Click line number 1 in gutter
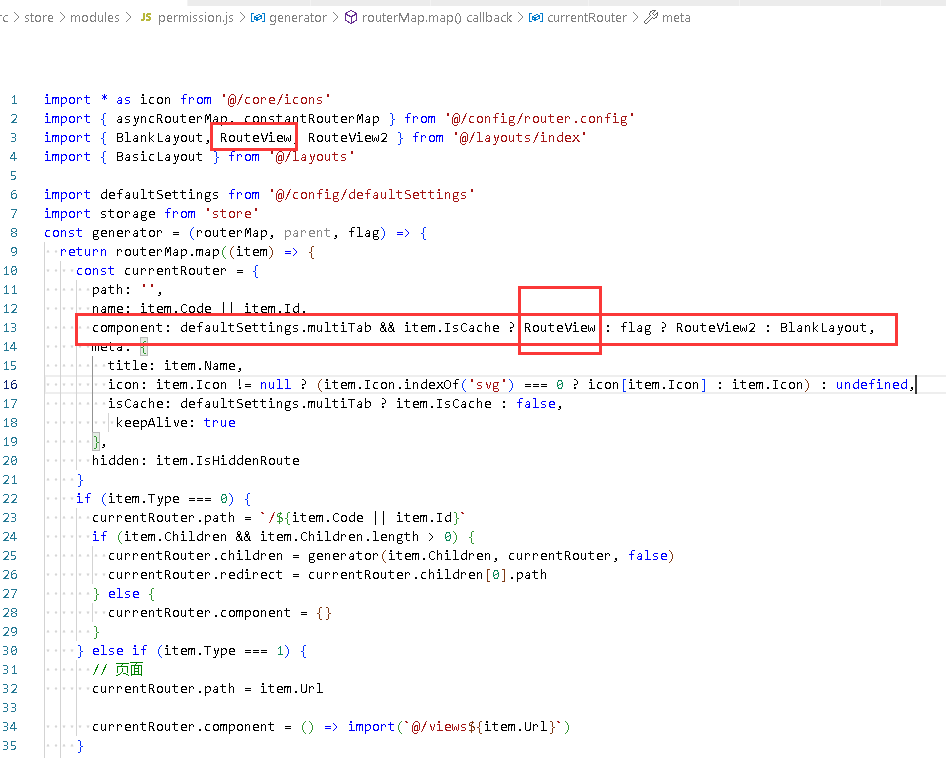The width and height of the screenshot is (946, 758). click(14, 100)
